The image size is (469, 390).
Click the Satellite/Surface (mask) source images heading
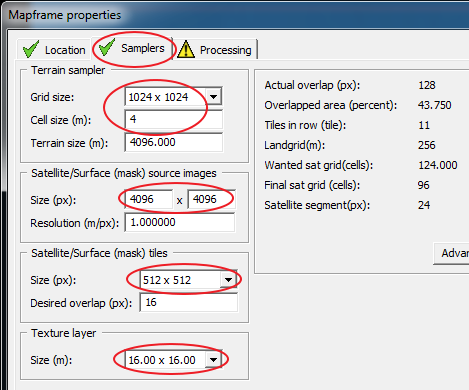[124, 173]
